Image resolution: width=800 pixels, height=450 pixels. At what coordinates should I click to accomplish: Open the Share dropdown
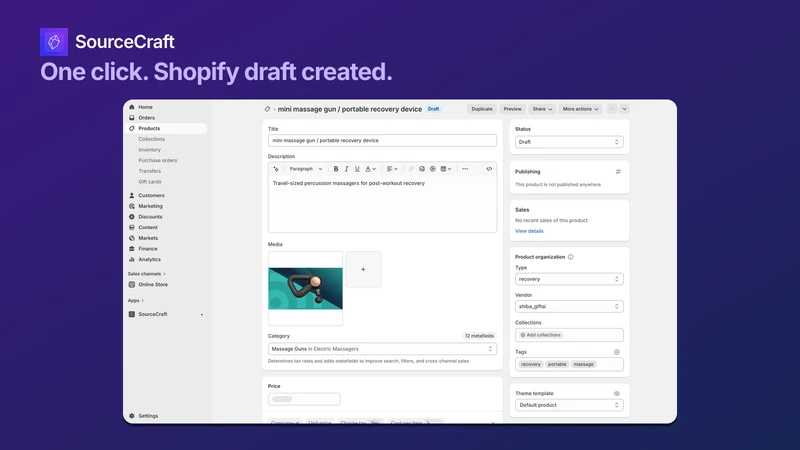tap(542, 109)
